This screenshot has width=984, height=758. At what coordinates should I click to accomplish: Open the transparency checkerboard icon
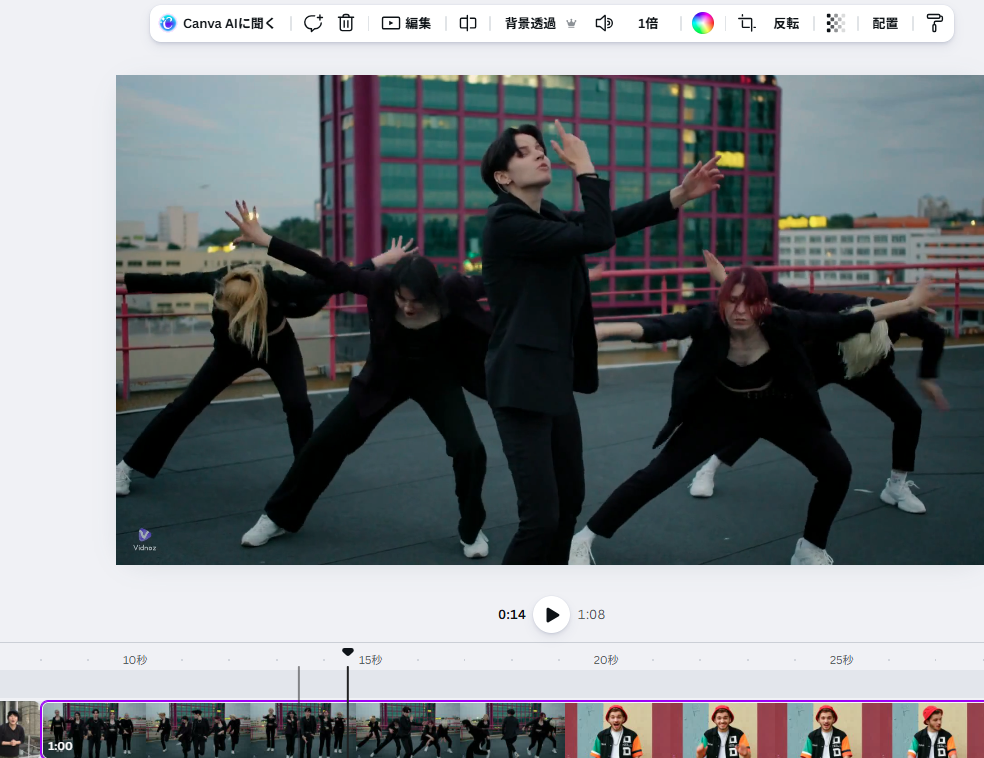[x=835, y=23]
